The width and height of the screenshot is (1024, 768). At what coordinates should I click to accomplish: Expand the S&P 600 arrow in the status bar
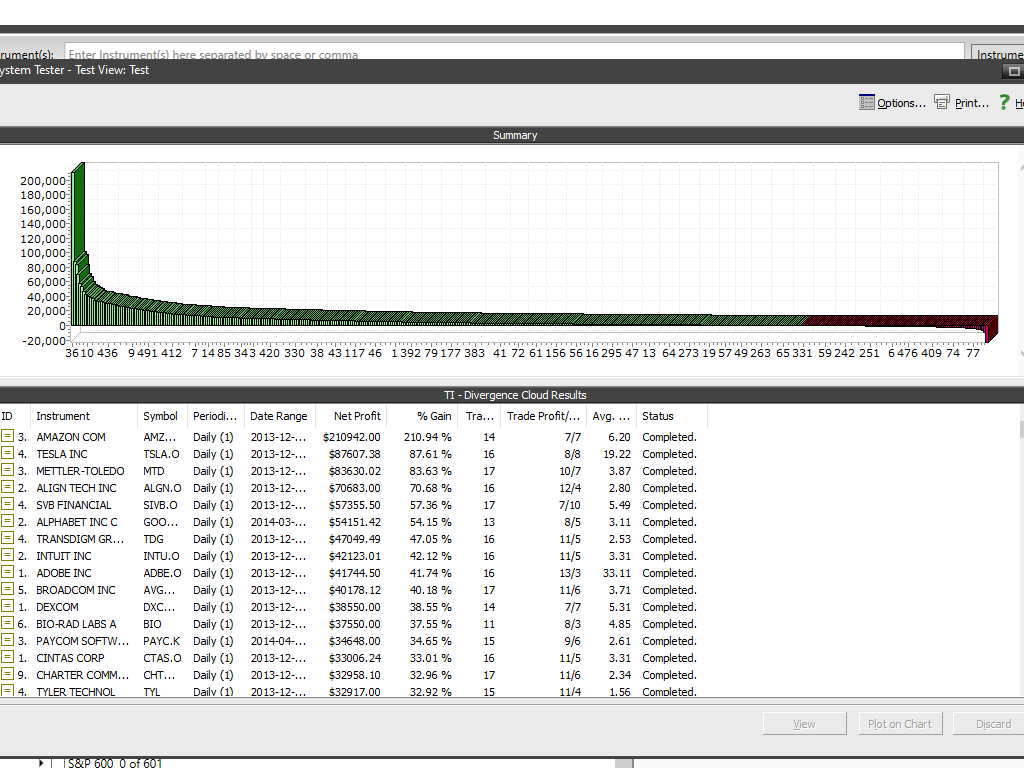pos(41,762)
